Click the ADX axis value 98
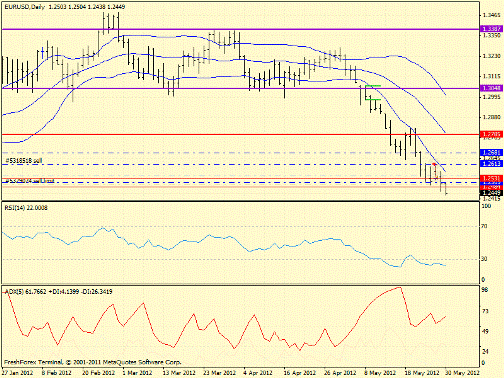The height and width of the screenshot is (378, 504). coord(485,290)
